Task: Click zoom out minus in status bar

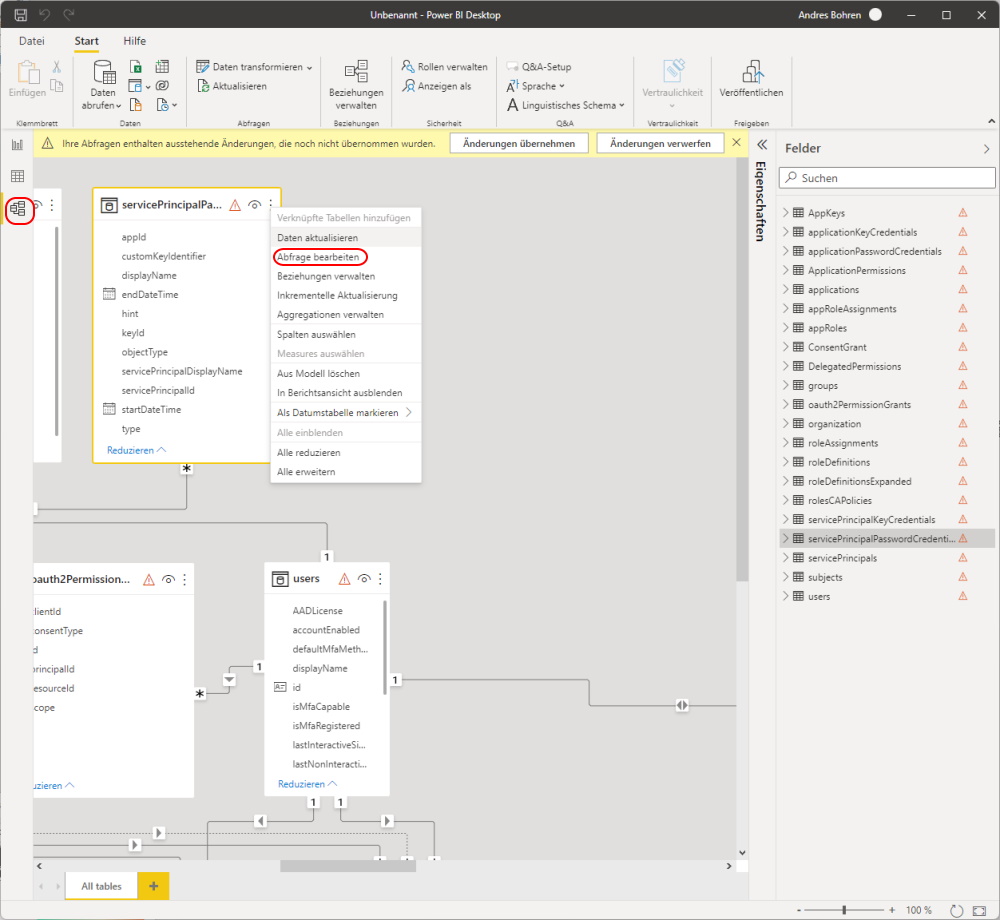Action: (798, 910)
